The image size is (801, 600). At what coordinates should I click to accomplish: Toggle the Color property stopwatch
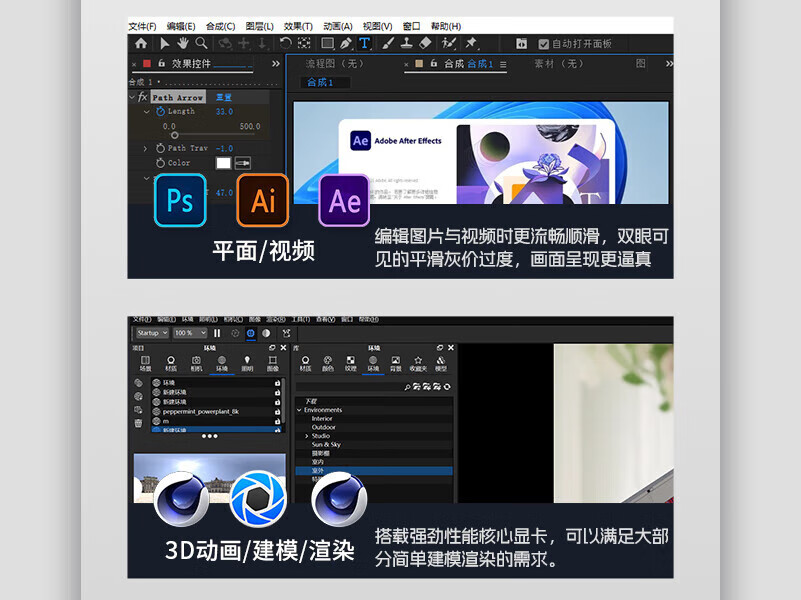(160, 163)
